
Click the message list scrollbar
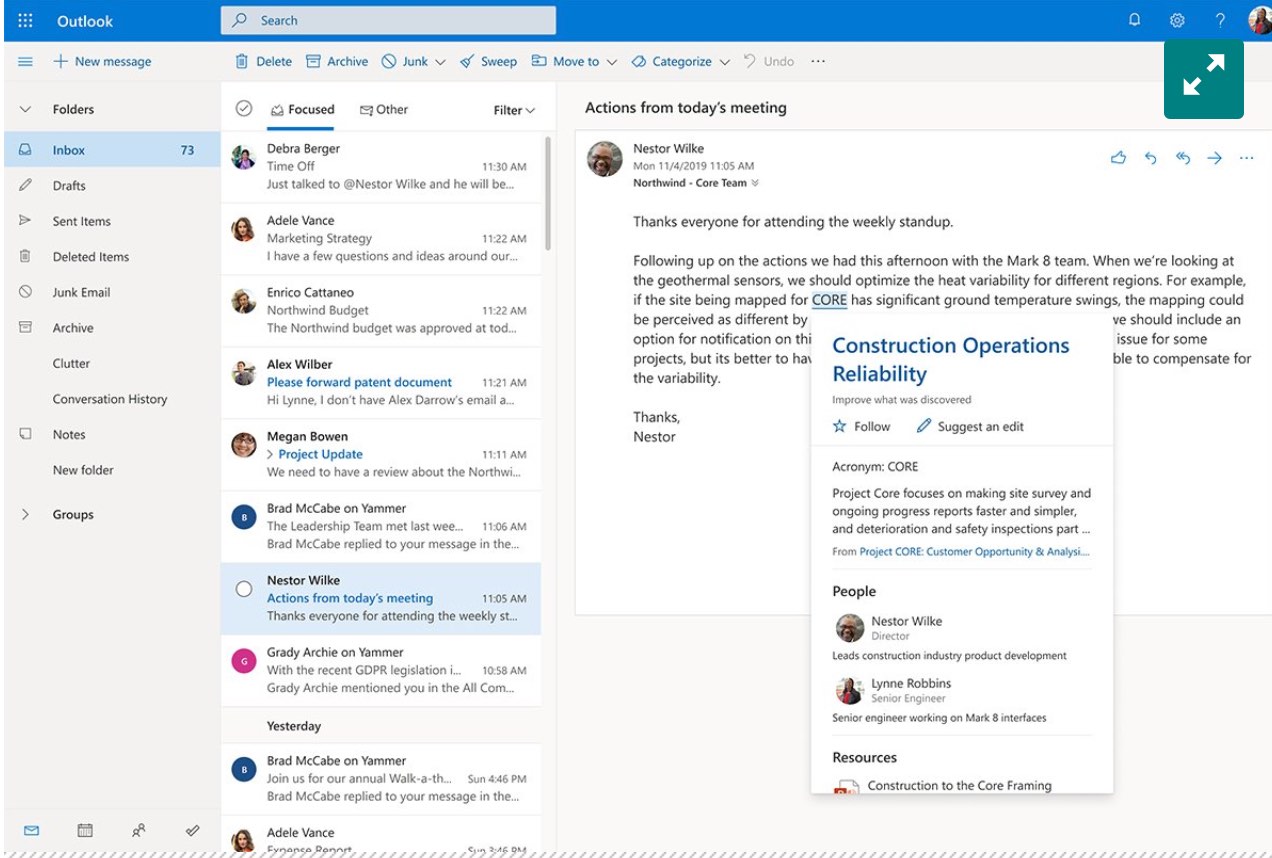point(548,193)
